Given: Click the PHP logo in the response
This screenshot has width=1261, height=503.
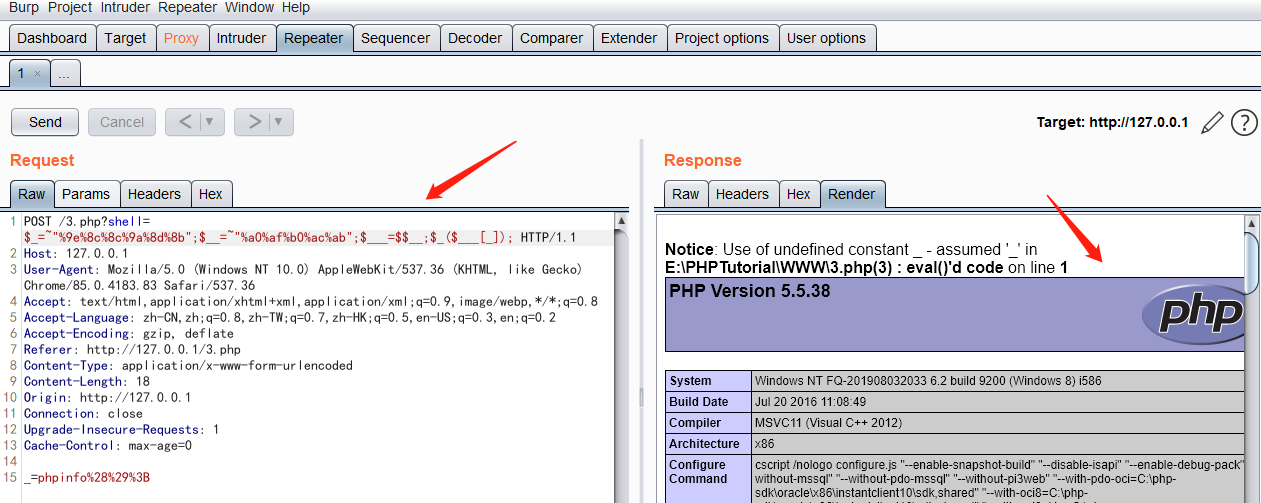Looking at the screenshot, I should pyautogui.click(x=1192, y=313).
